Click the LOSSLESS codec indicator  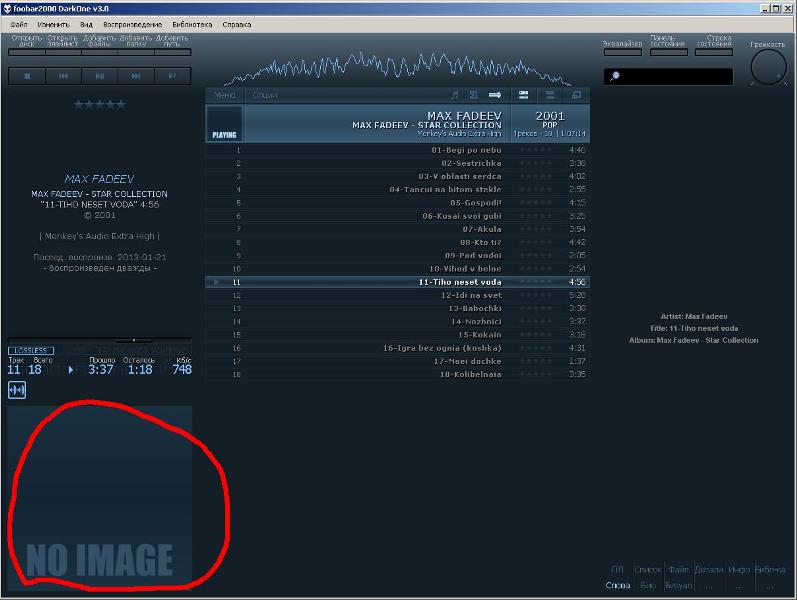coord(31,350)
